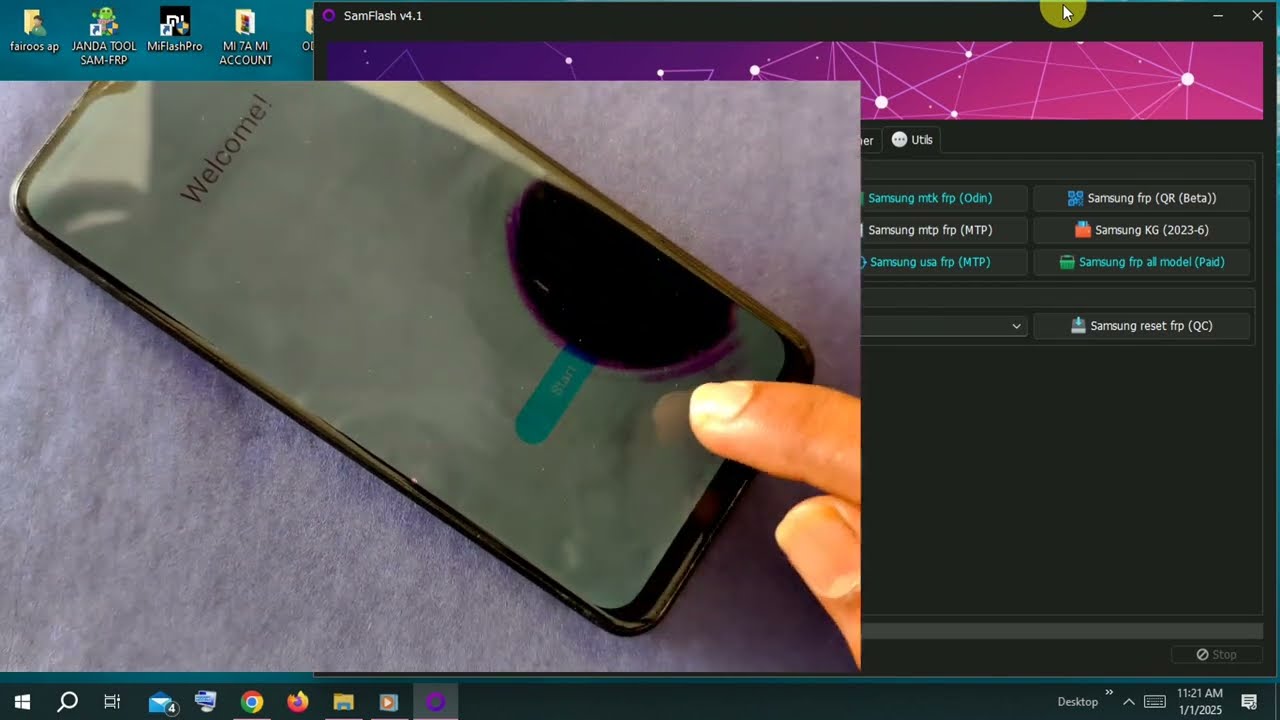Select the JANDA TOOL SAM-FRP desktop icon

(104, 37)
